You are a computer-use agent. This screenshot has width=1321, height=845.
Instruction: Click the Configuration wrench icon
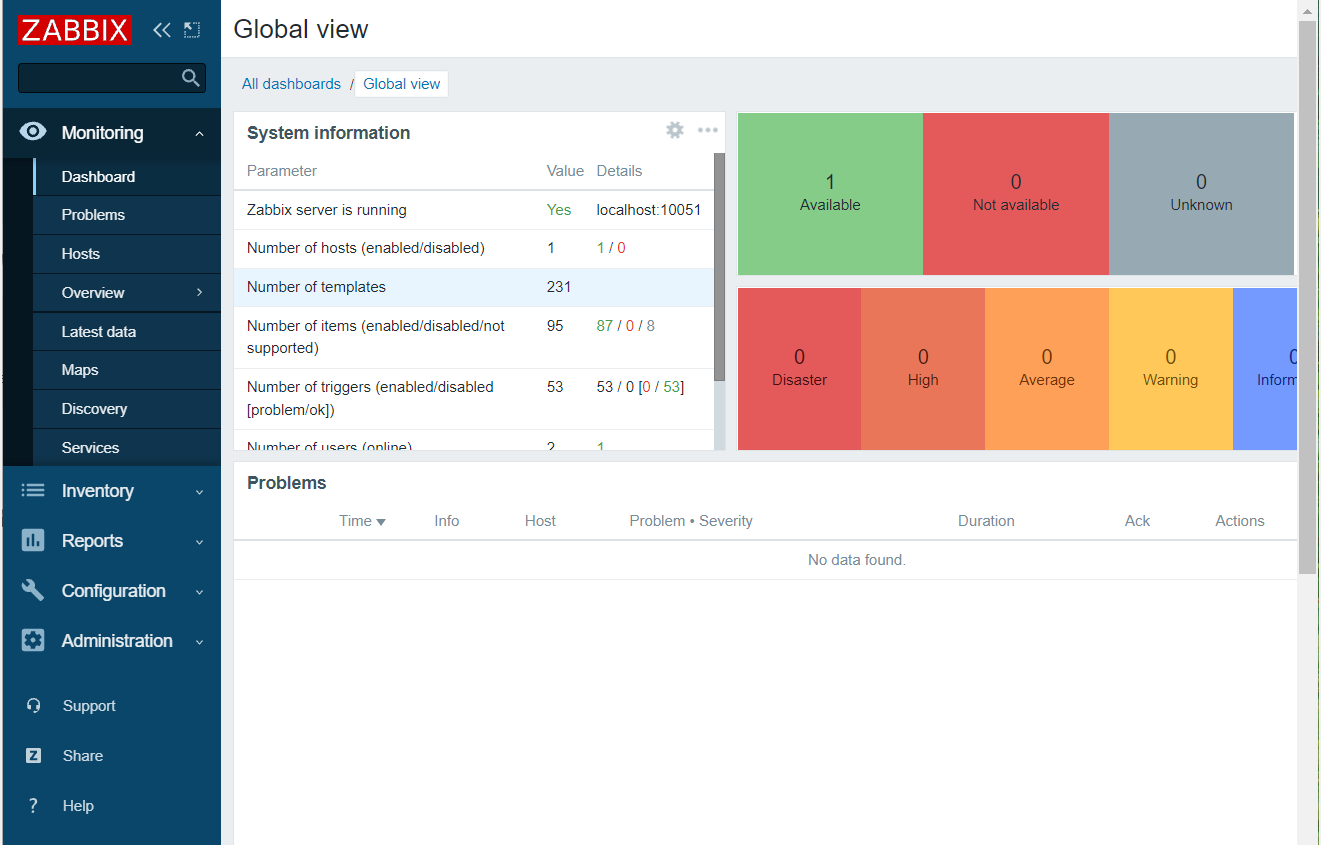32,590
